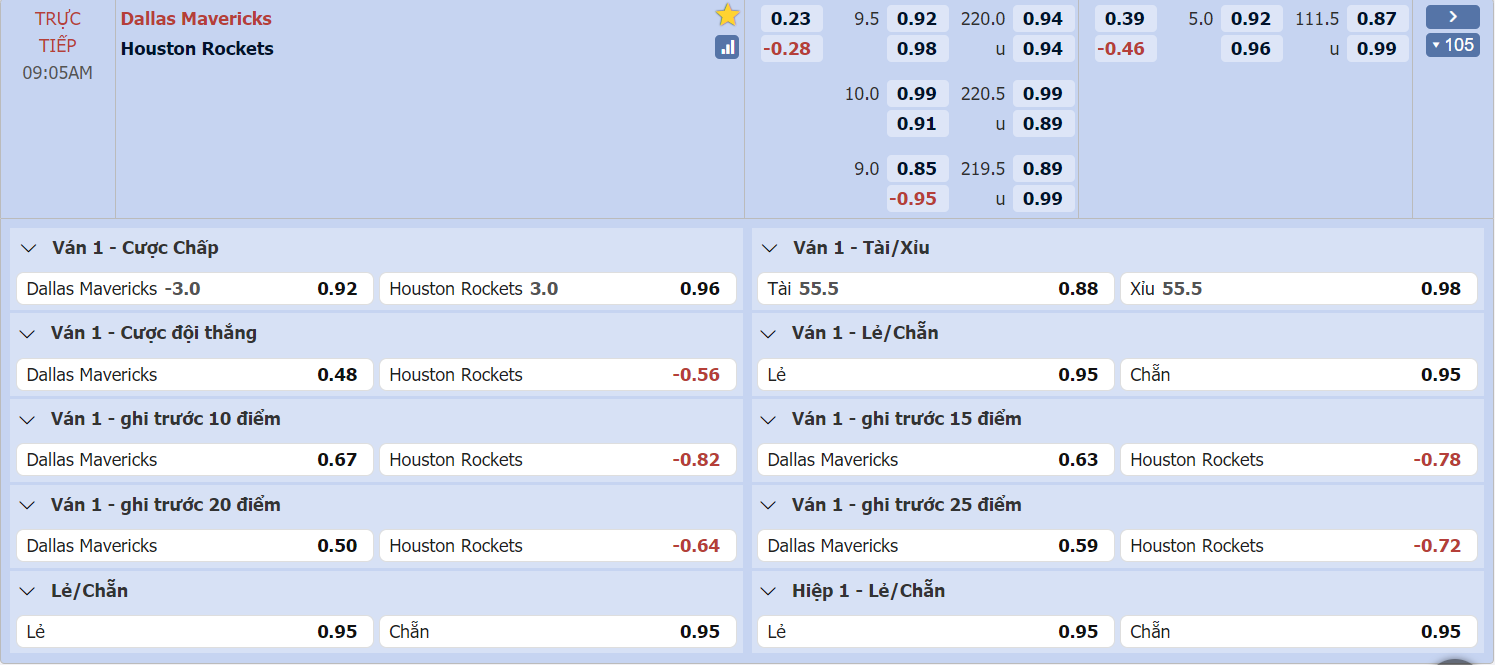
Task: Choose over 219.5 at 0.89
Action: click(x=1043, y=168)
